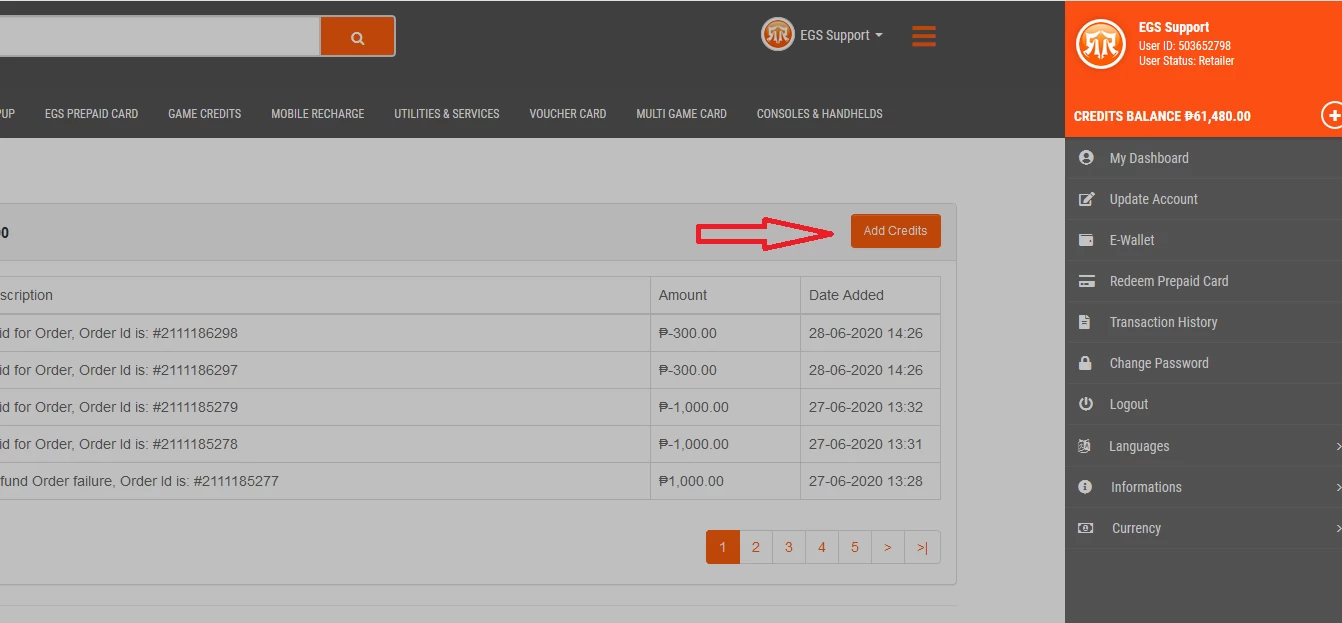Expand the Currency submenu arrow

click(x=1337, y=528)
